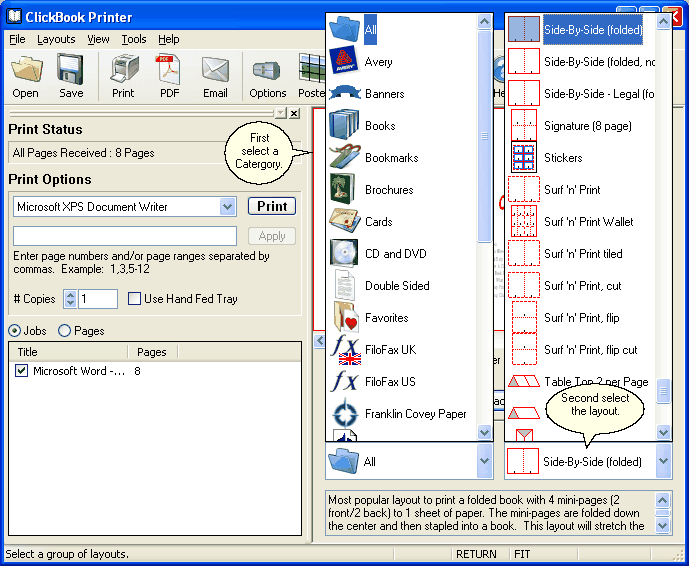Click the # Copies spinner arrows
Image resolution: width=689 pixels, height=566 pixels.
point(70,299)
